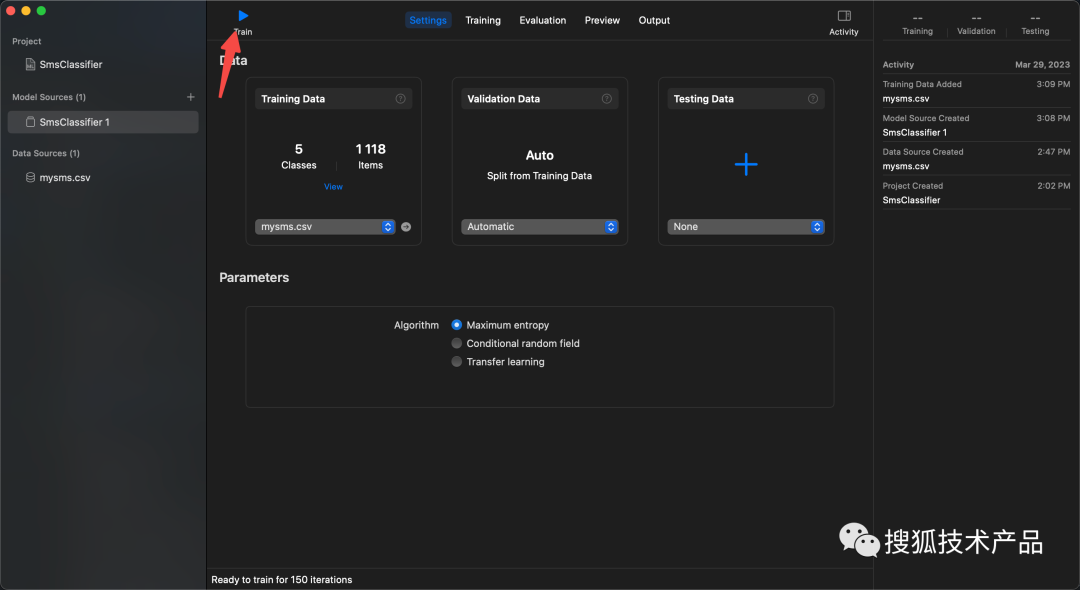Switch to the Preview tab
The image size is (1080, 590).
(x=602, y=20)
